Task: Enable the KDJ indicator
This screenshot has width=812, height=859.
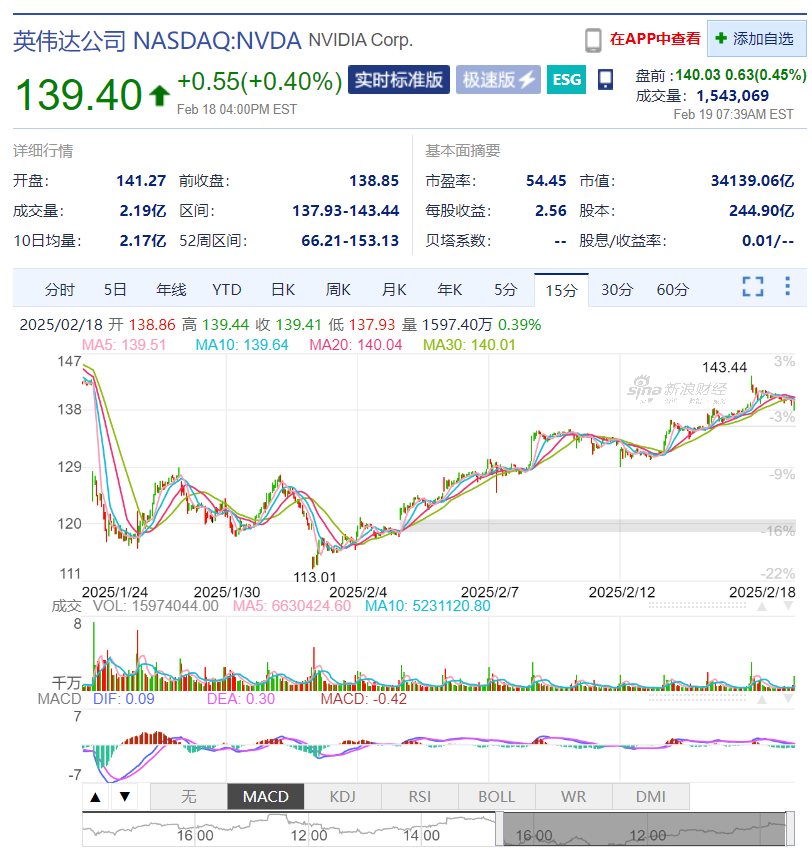Action: pyautogui.click(x=342, y=797)
